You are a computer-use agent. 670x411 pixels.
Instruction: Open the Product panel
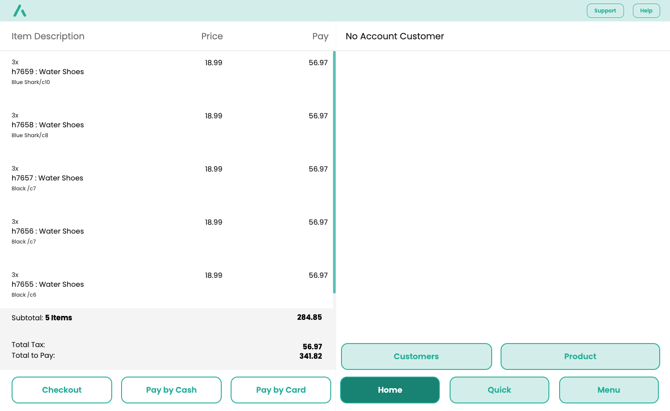(x=580, y=356)
